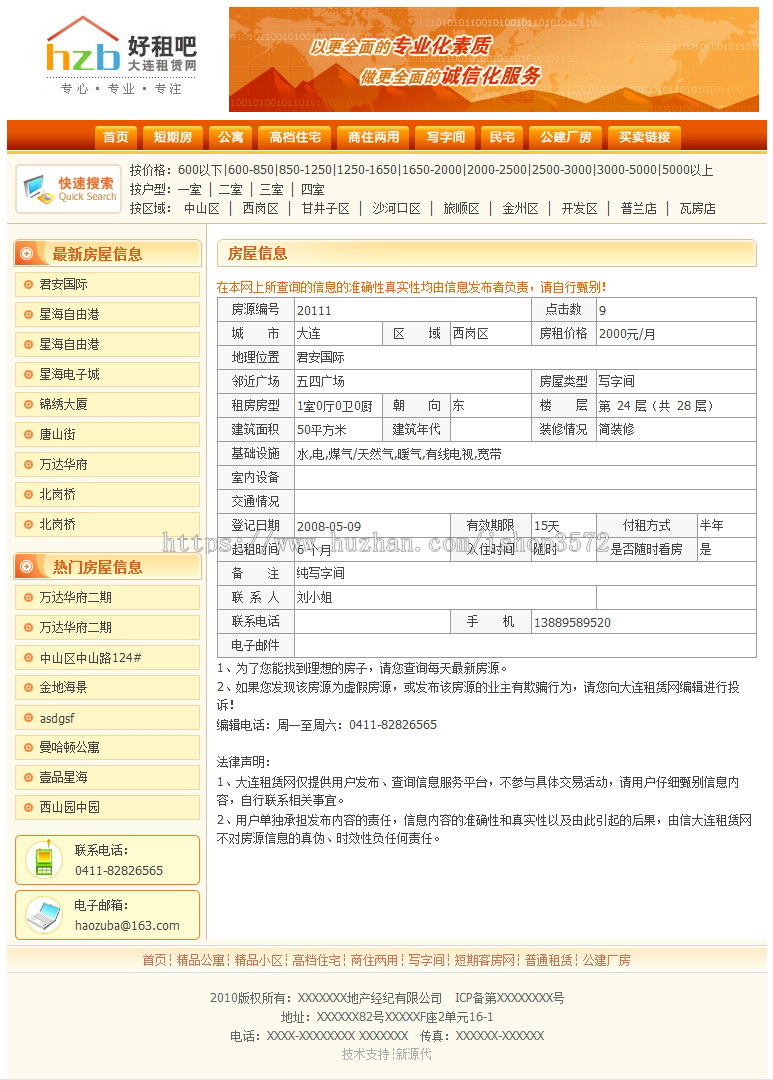Filter by area 西岗区

click(x=260, y=209)
